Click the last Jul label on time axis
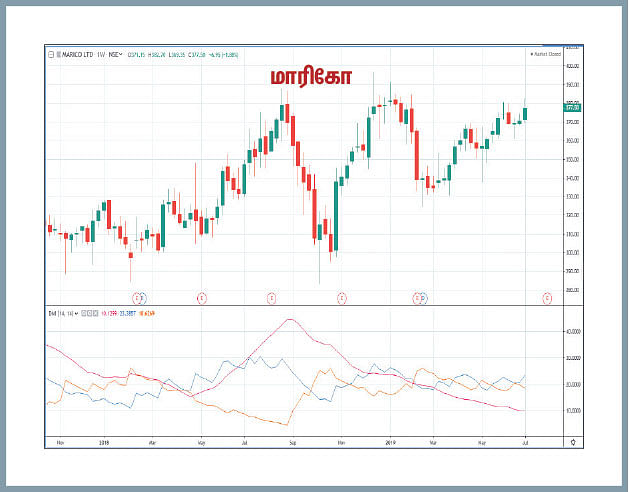The image size is (629, 492). [x=525, y=443]
